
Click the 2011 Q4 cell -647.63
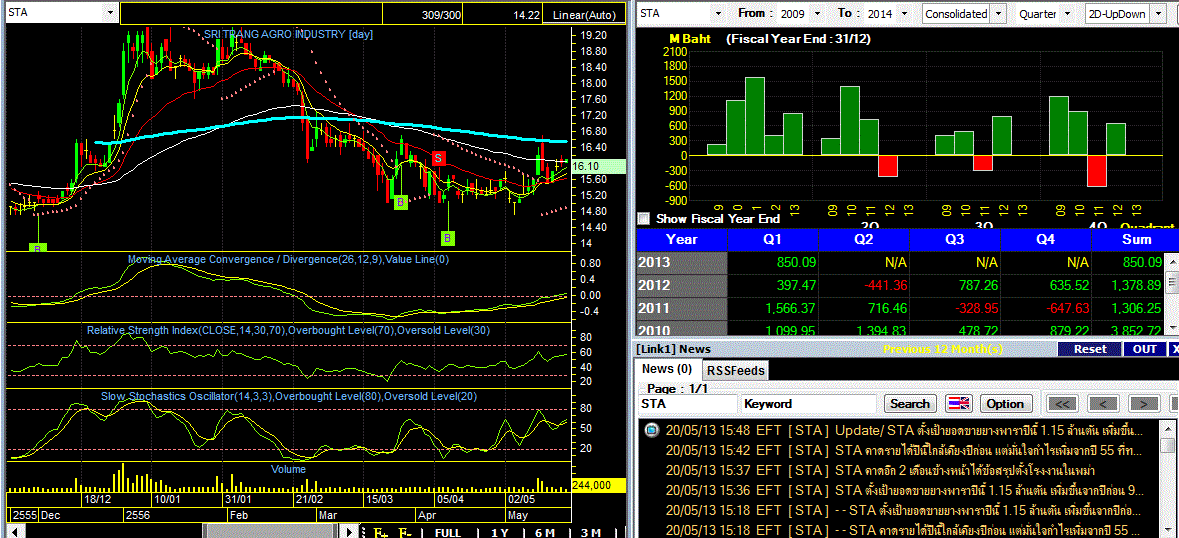1046,308
